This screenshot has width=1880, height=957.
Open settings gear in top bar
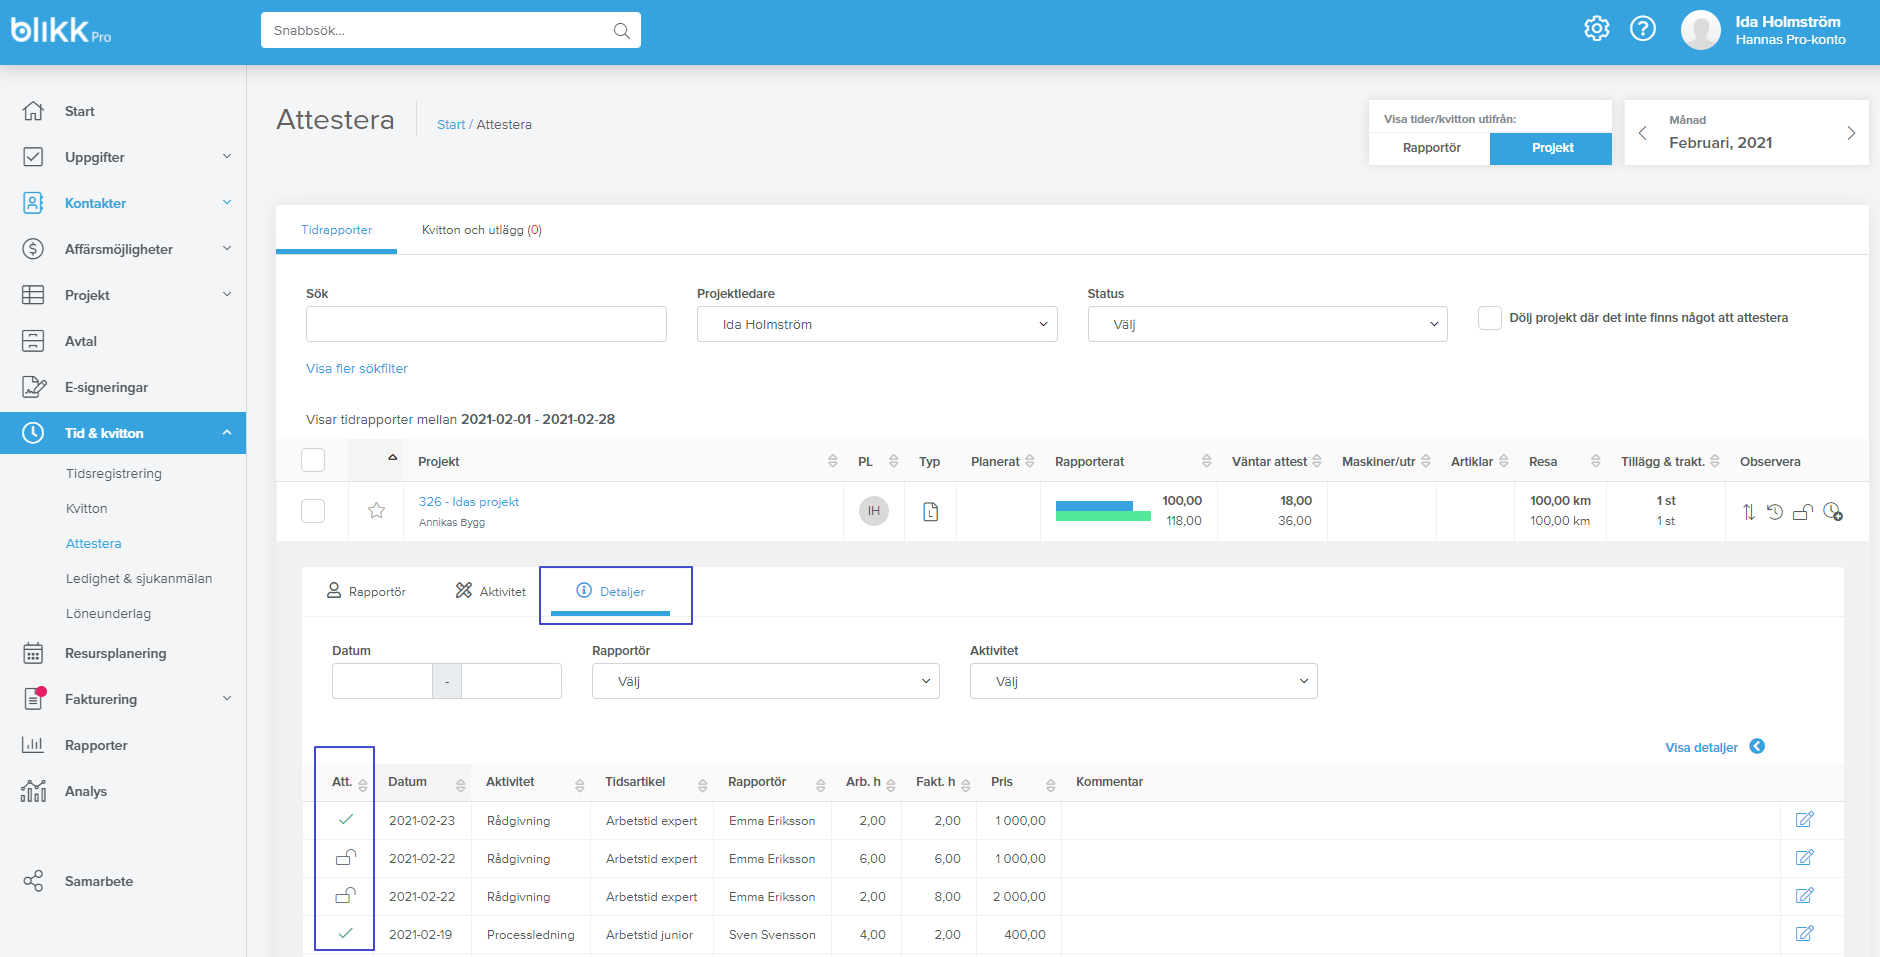pos(1597,29)
